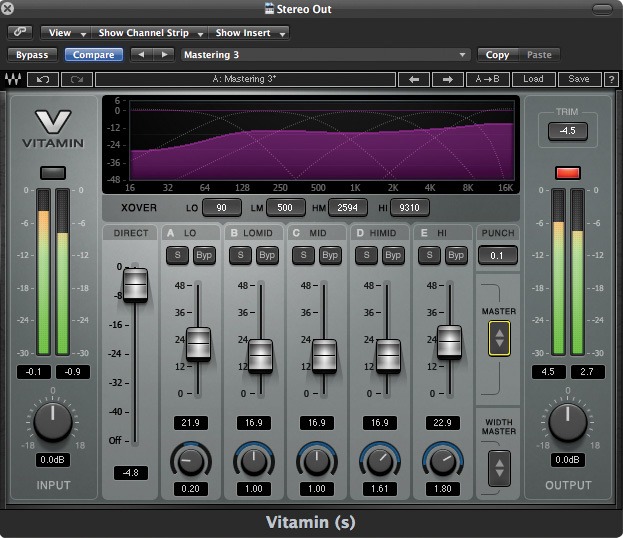Bypass the MID band

click(x=330, y=255)
